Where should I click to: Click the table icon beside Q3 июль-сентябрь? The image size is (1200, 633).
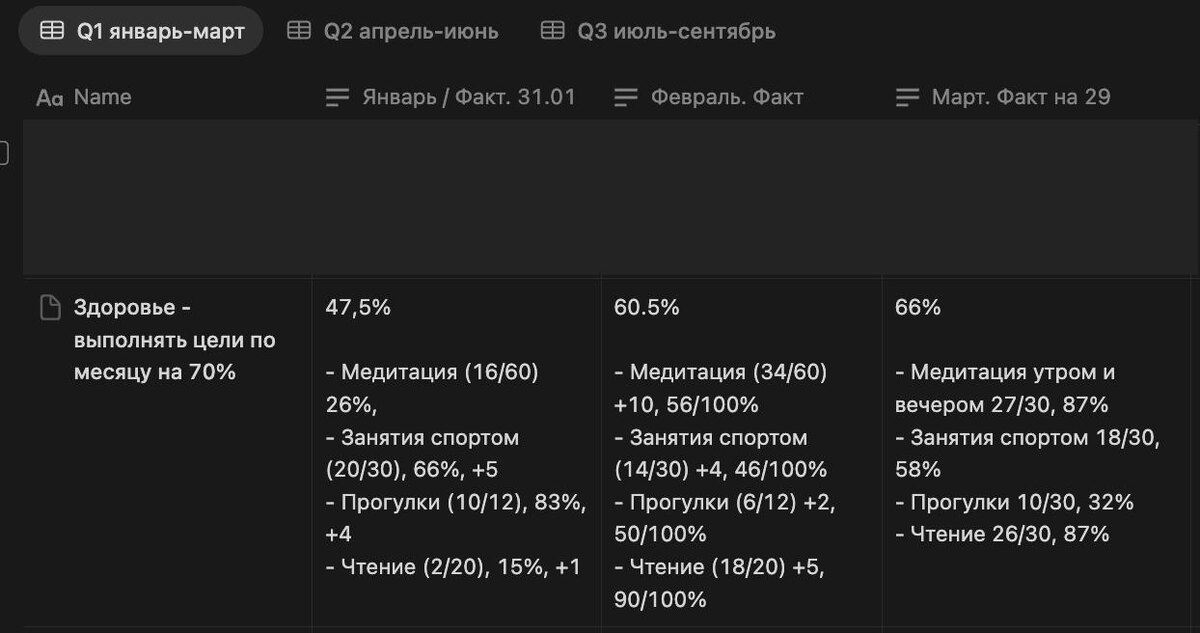pos(552,31)
